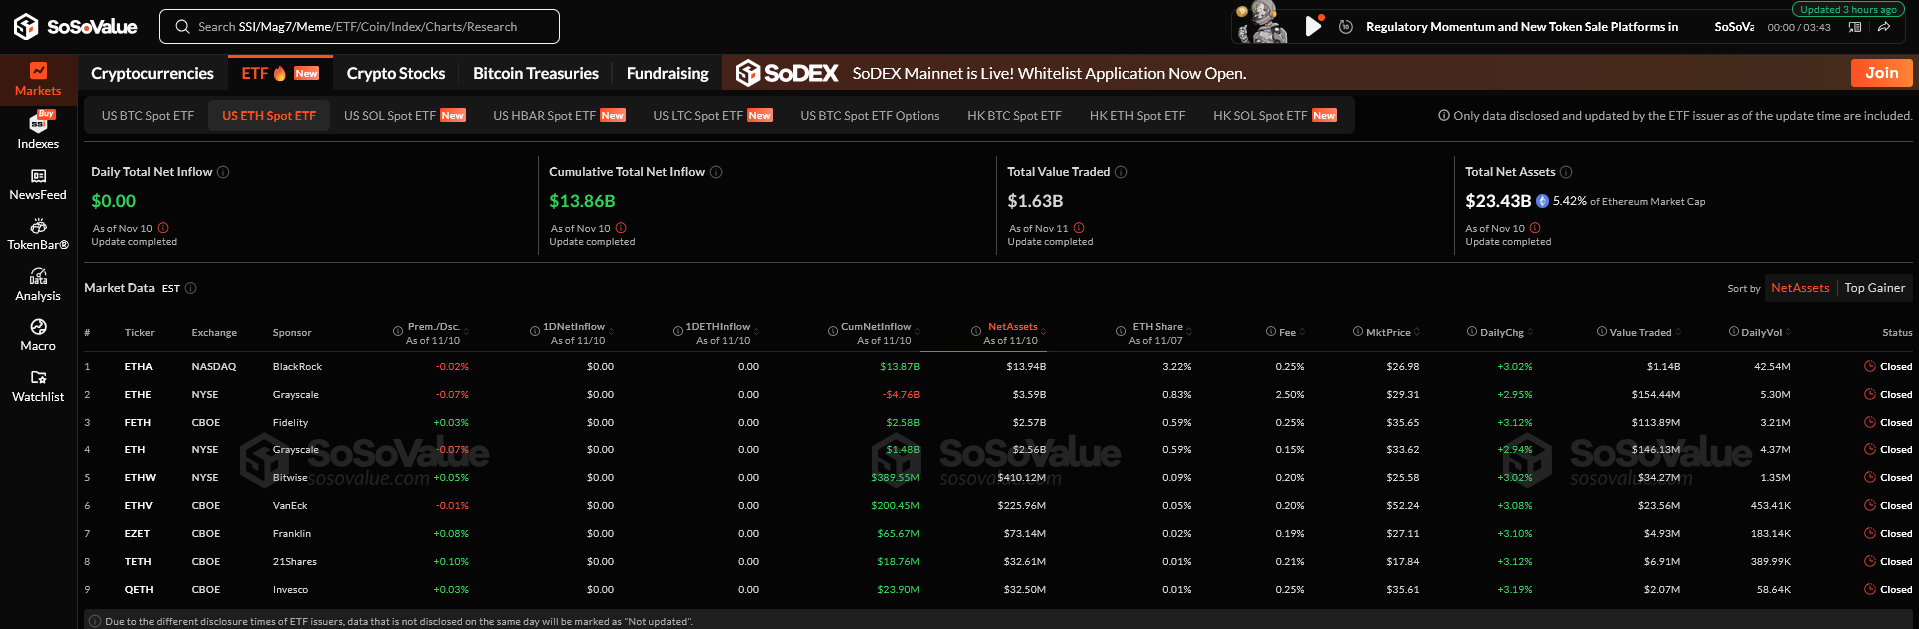Viewport: 1919px width, 629px height.
Task: Open Data Analysis in the sidebar
Action: point(38,285)
